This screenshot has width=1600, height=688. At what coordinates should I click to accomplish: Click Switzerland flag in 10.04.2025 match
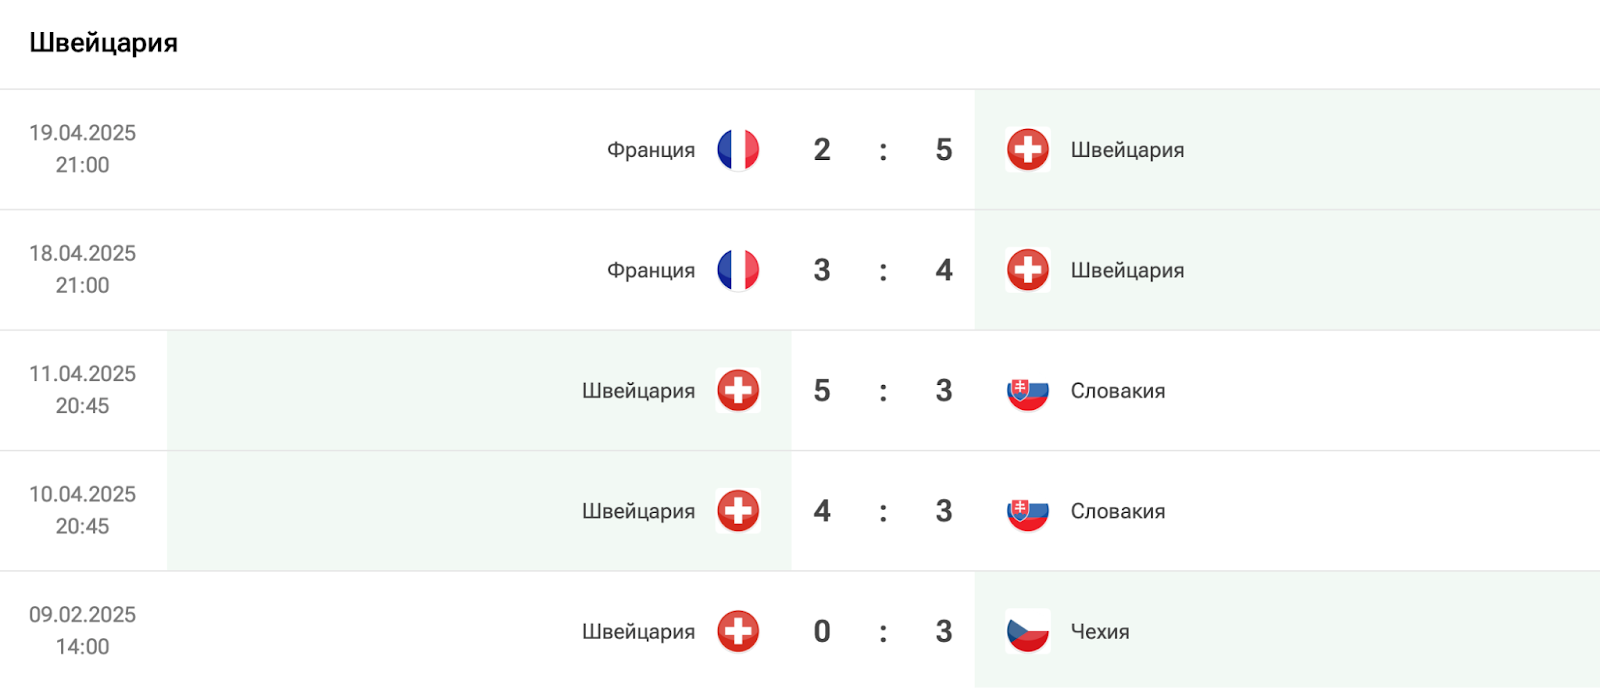pyautogui.click(x=738, y=511)
